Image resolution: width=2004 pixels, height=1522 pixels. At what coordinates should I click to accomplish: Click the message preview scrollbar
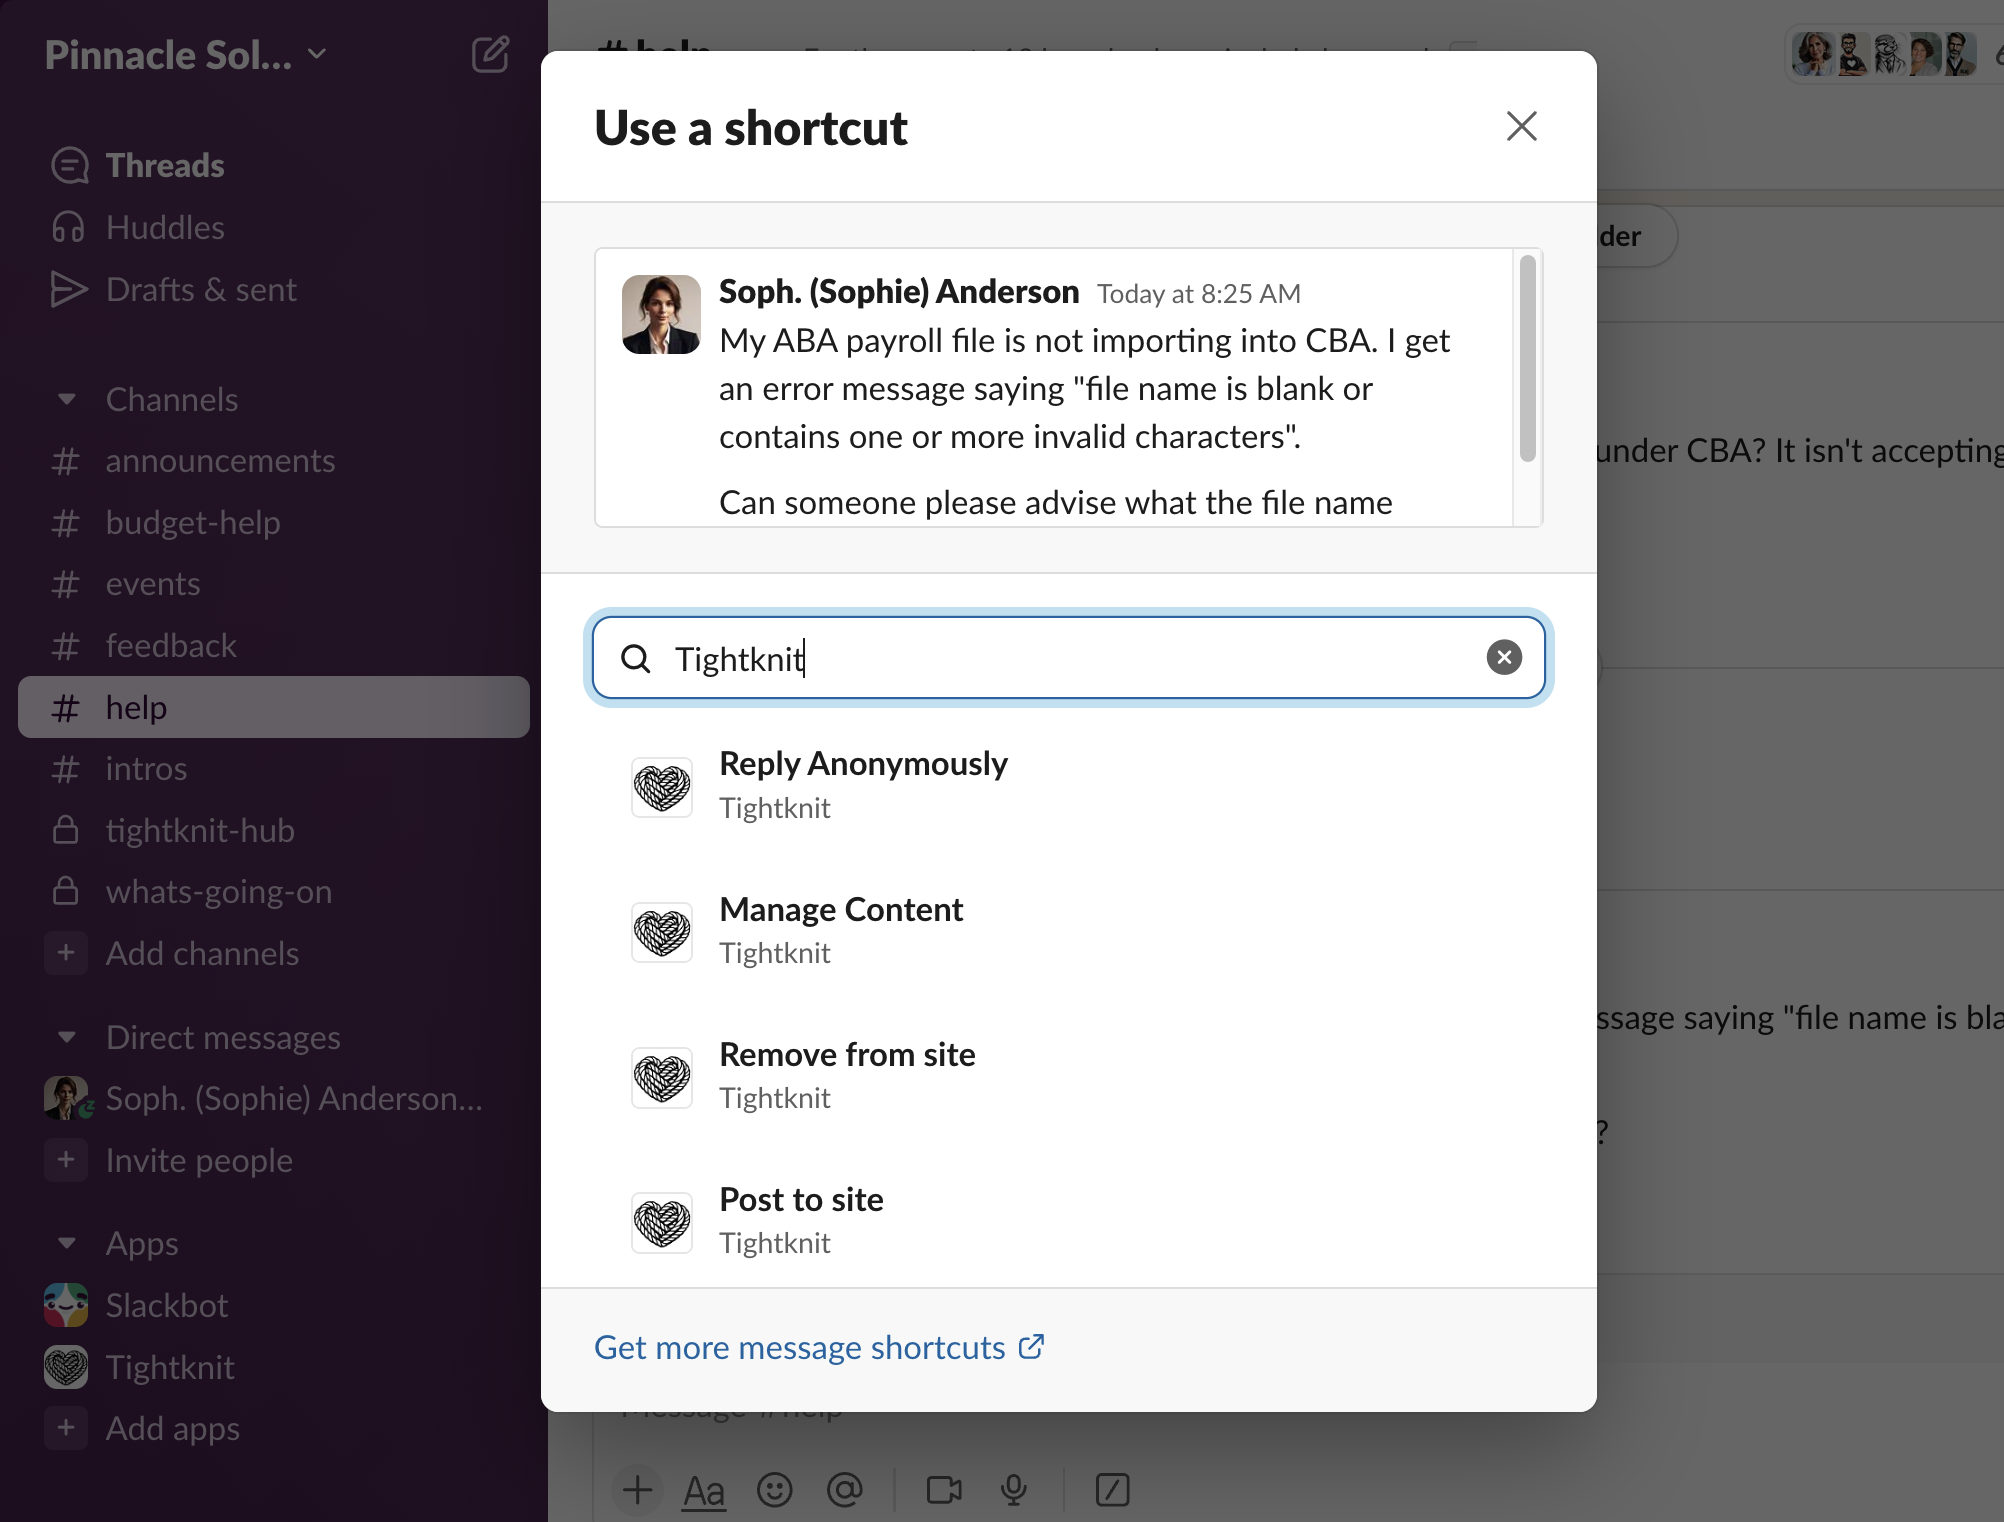click(x=1527, y=358)
